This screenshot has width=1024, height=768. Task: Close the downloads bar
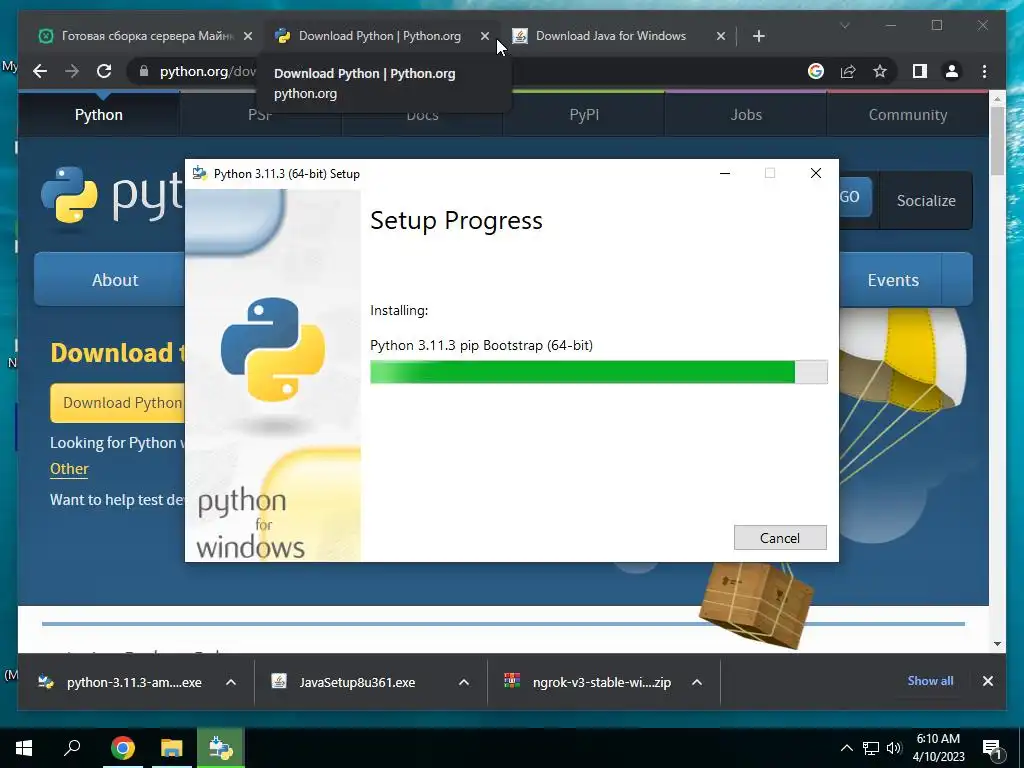coord(987,680)
